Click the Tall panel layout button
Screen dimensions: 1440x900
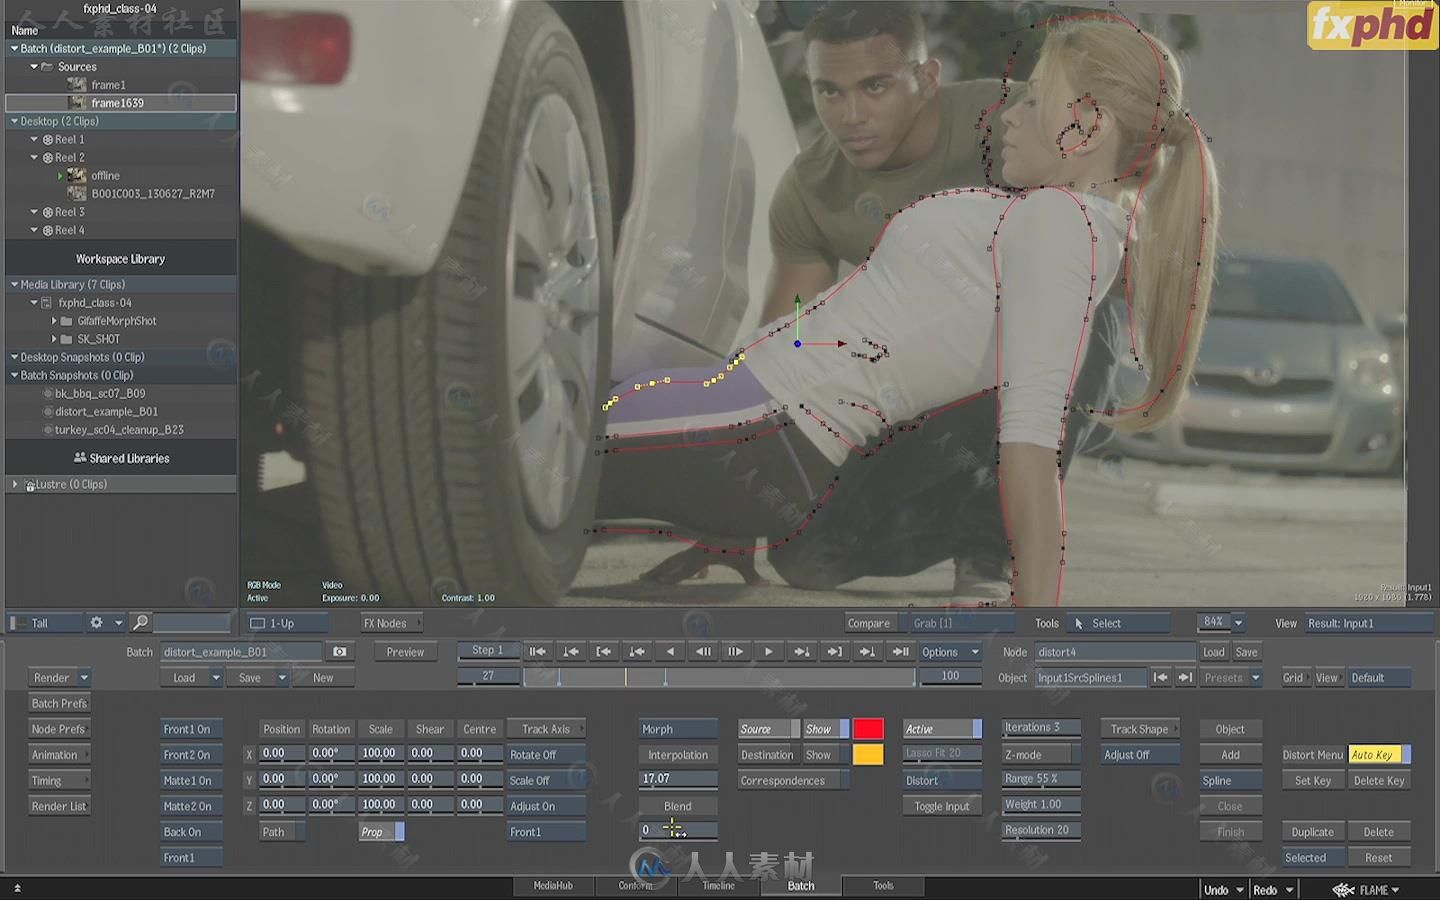(45, 623)
